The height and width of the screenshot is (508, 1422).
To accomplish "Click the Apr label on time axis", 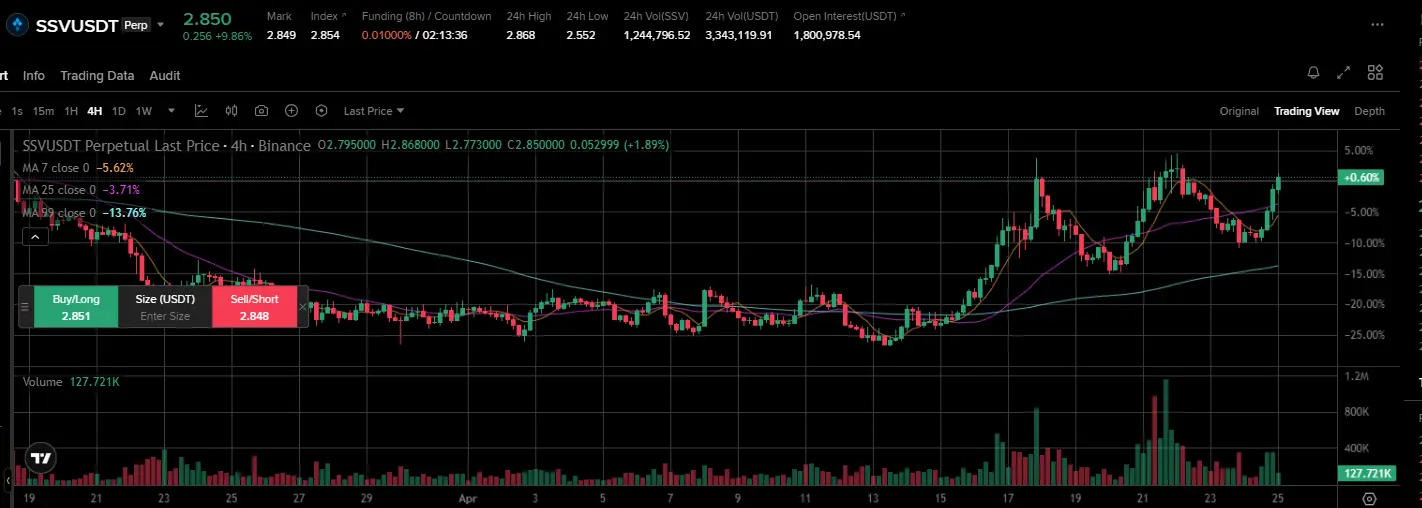I will pos(468,497).
